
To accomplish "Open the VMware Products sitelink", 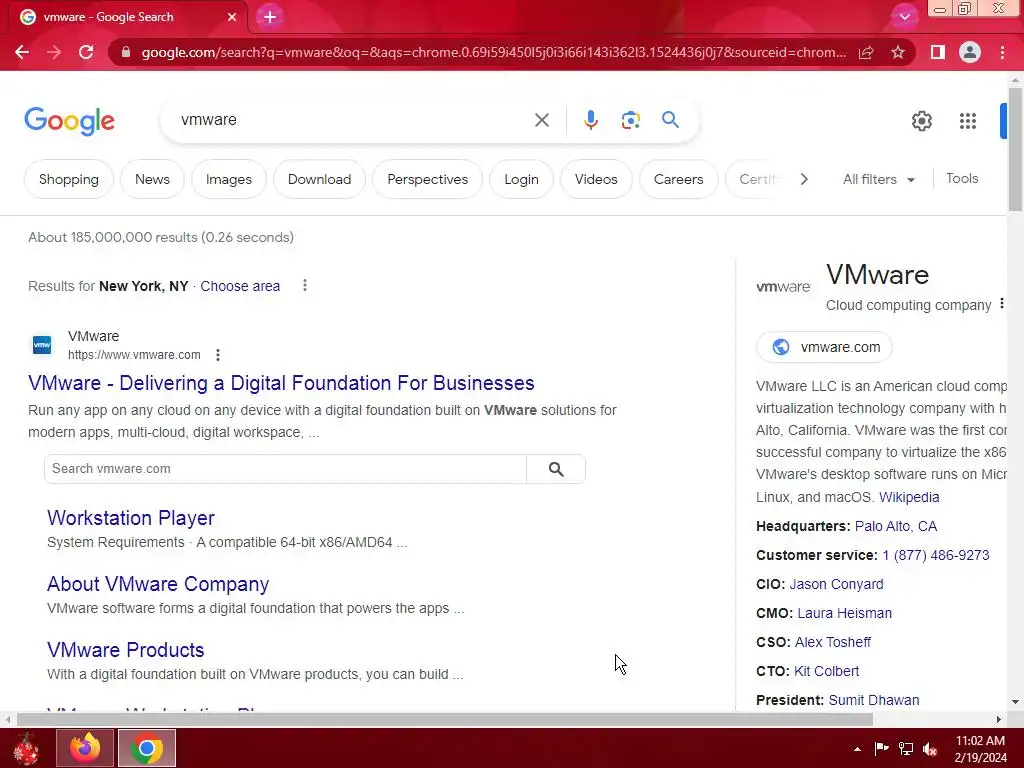I will tap(125, 650).
